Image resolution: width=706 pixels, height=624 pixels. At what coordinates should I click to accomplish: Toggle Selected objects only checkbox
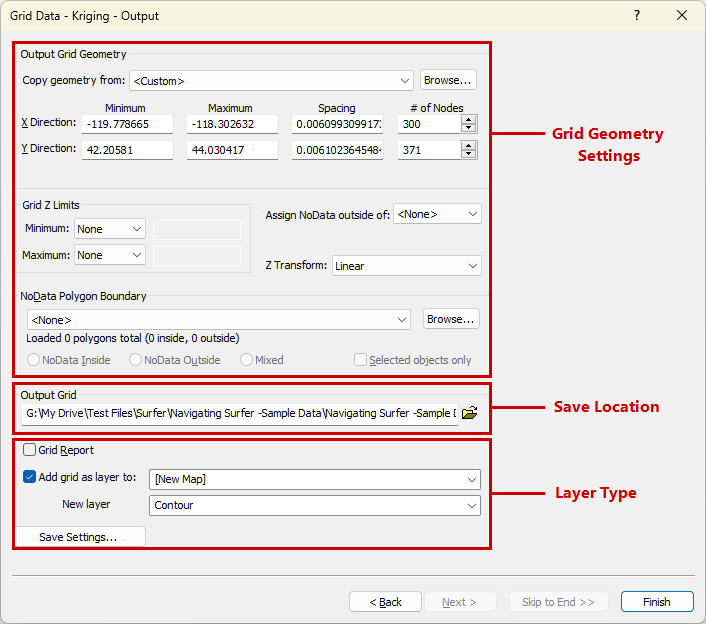click(x=360, y=360)
